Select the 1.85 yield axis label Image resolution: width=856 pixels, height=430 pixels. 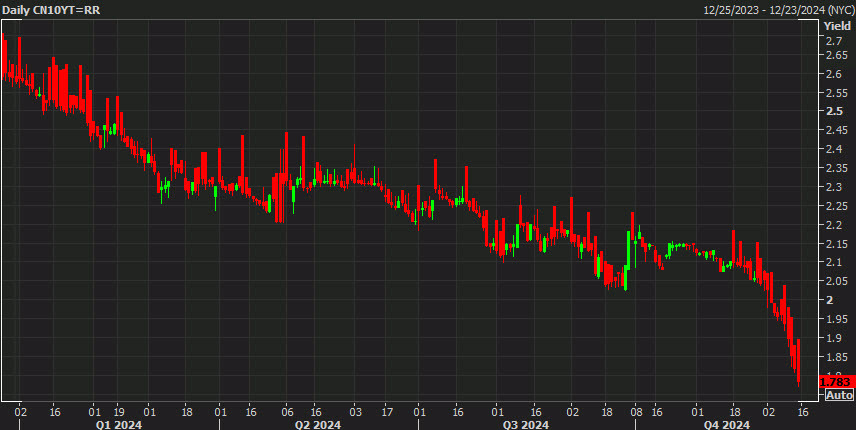point(837,357)
